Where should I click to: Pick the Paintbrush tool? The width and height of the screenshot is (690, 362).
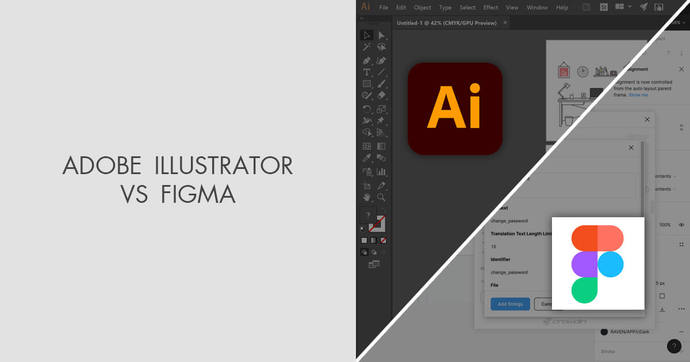coord(381,84)
